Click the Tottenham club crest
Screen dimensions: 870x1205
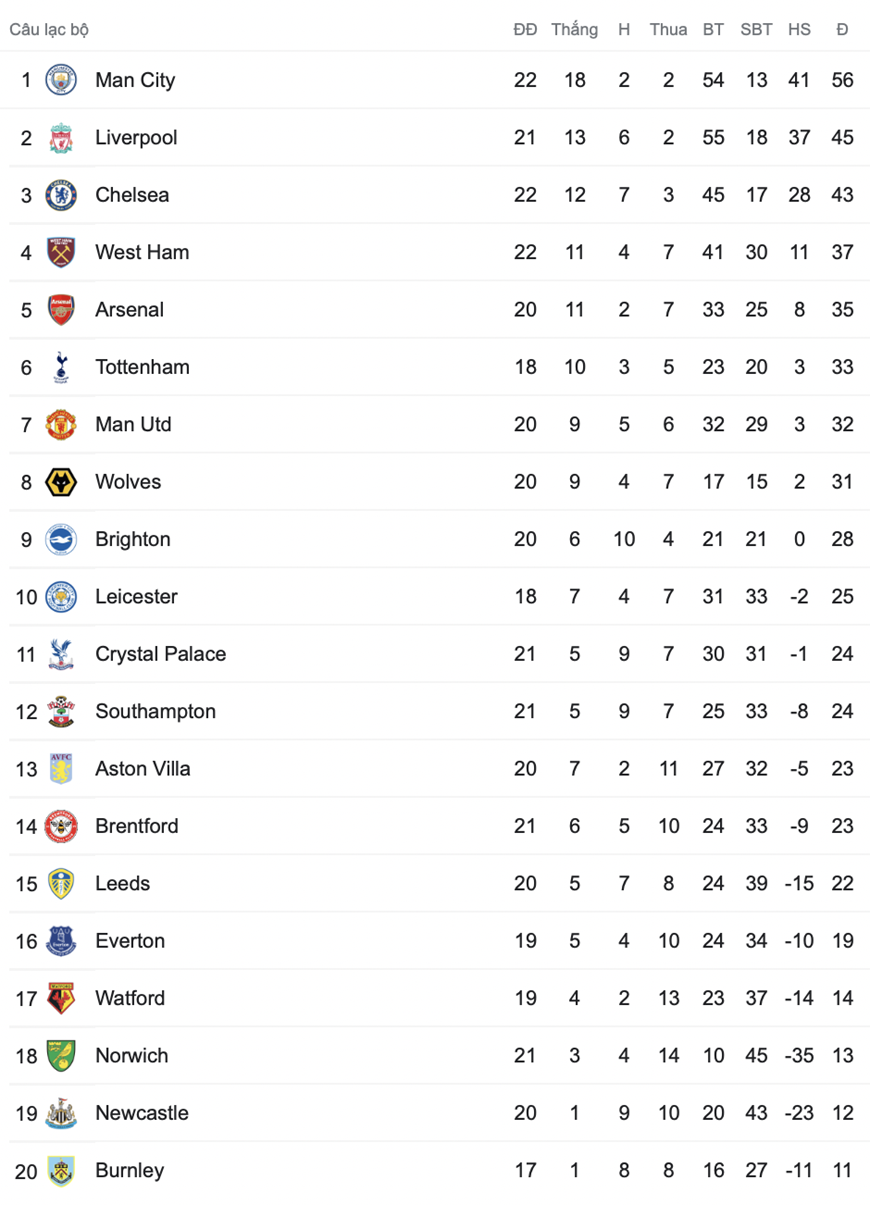(61, 367)
